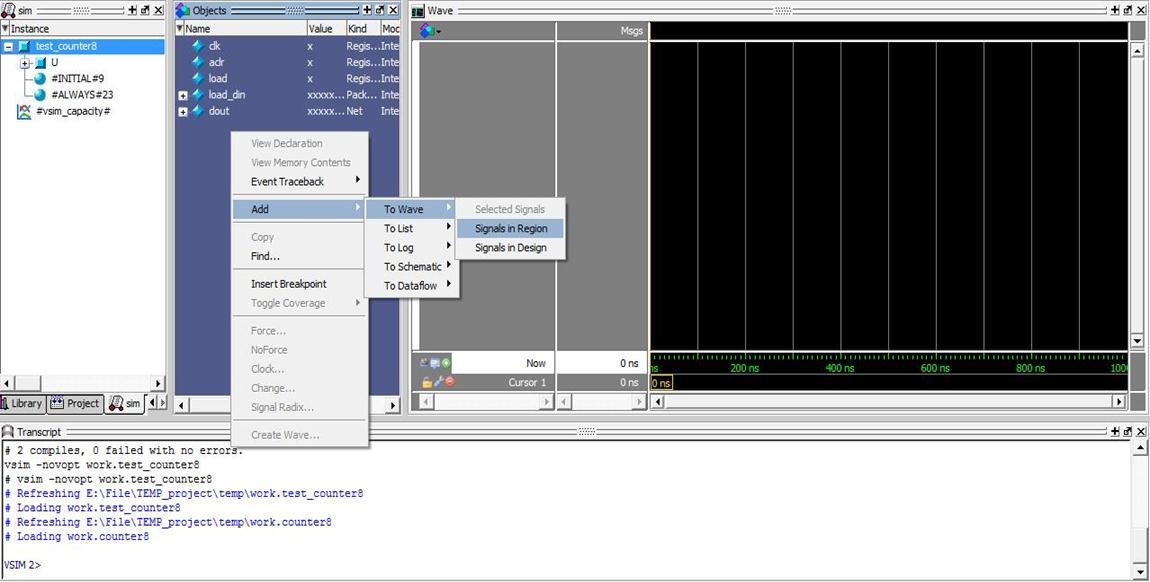Click the Cursor 1 label
1150x582 pixels.
[x=527, y=383]
